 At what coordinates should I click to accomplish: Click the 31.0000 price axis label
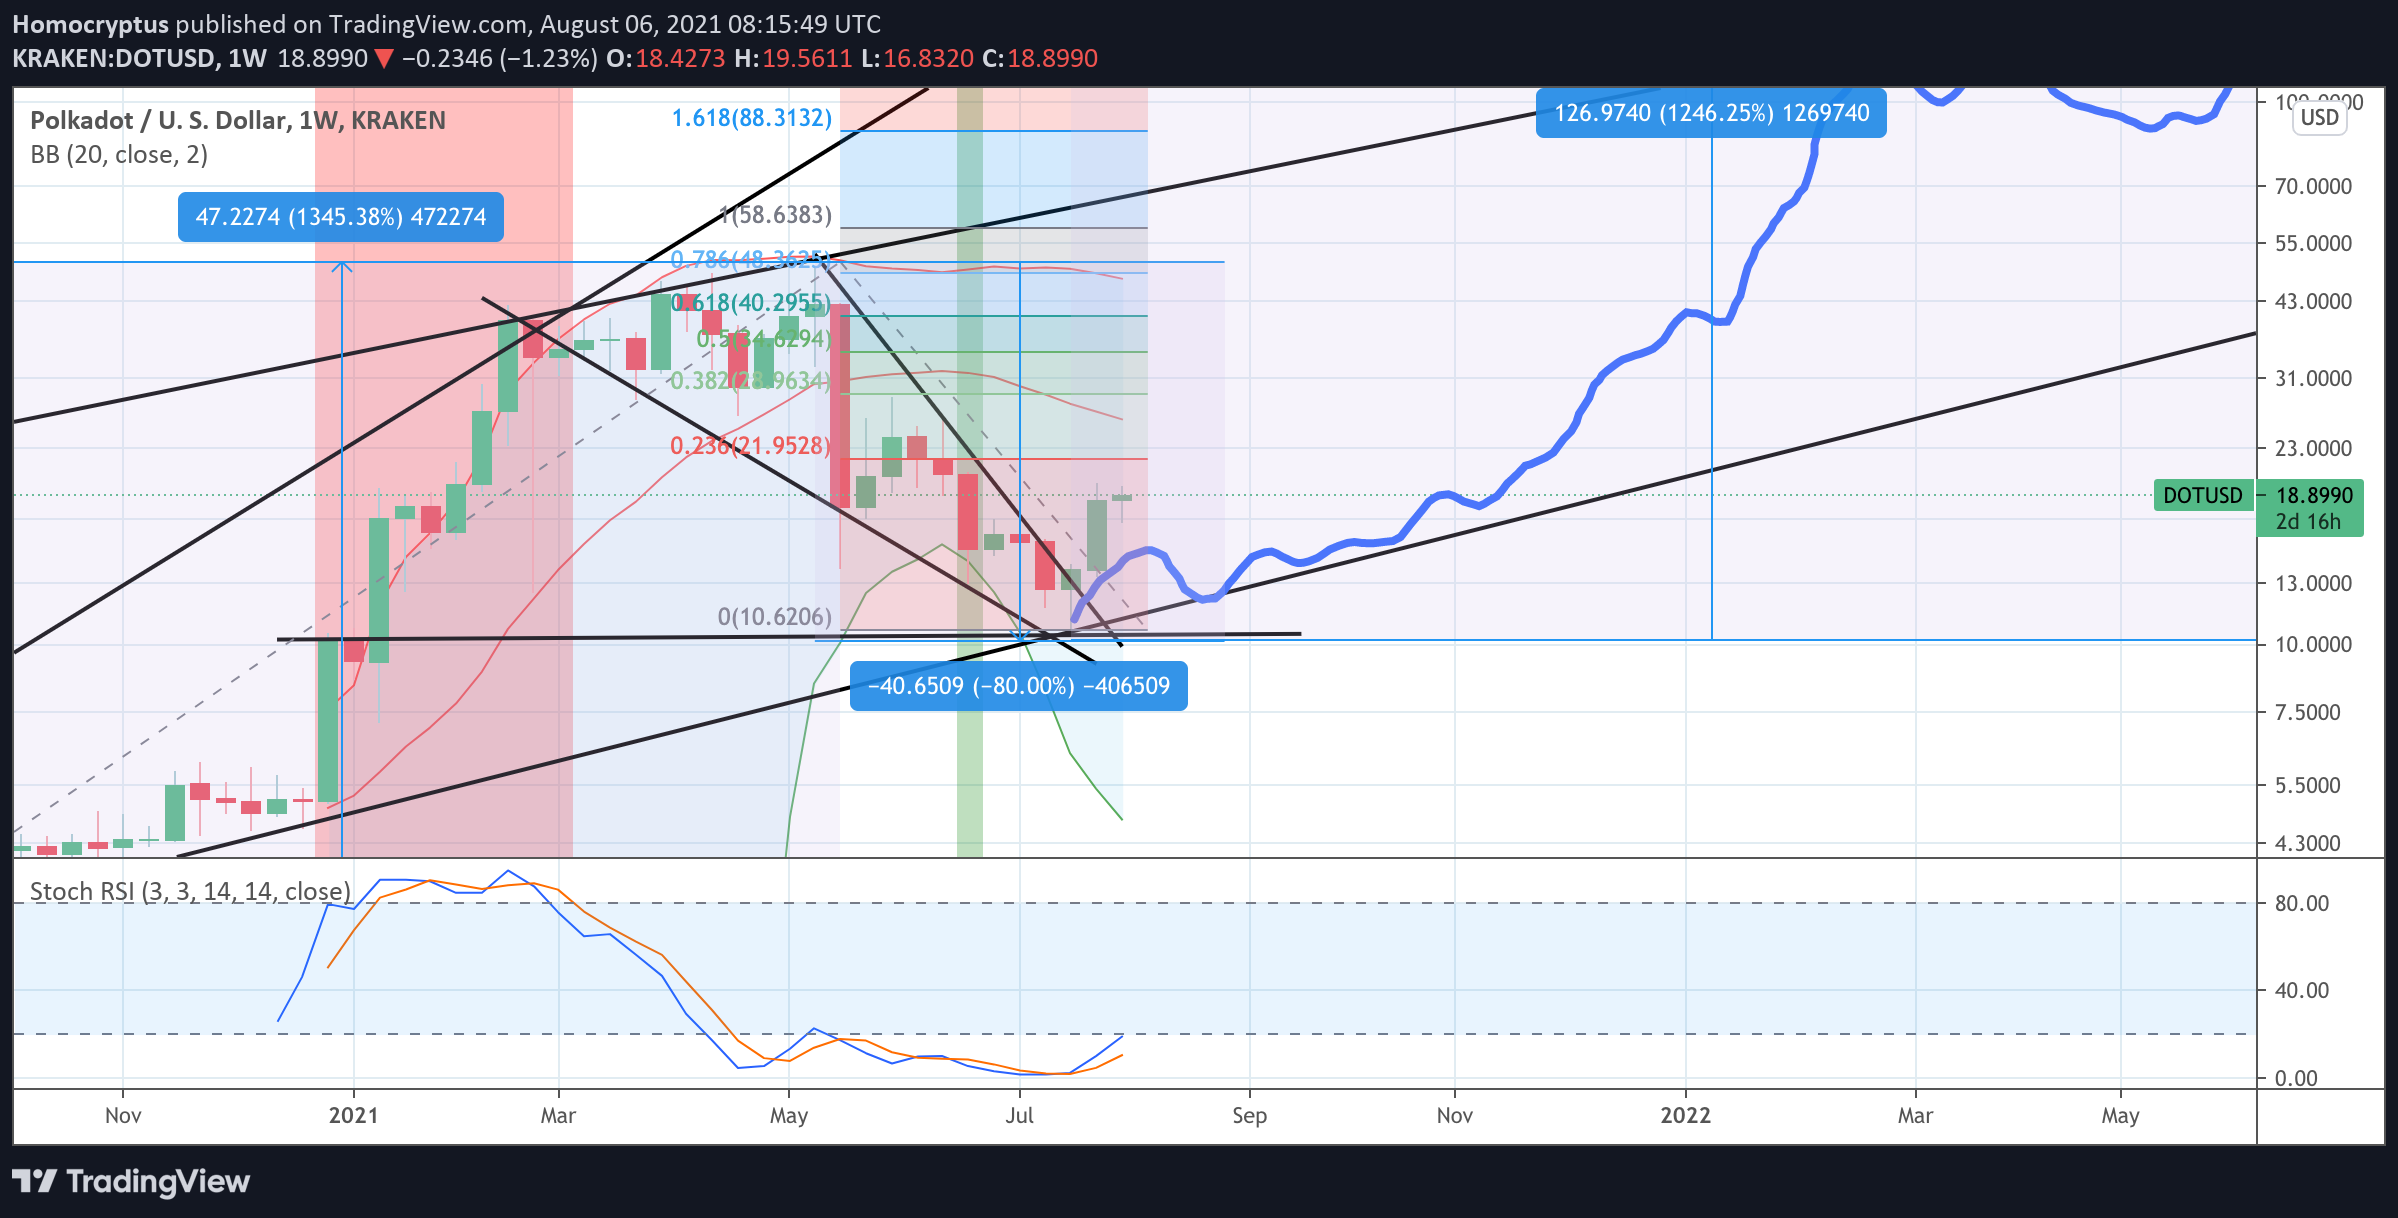2313,378
